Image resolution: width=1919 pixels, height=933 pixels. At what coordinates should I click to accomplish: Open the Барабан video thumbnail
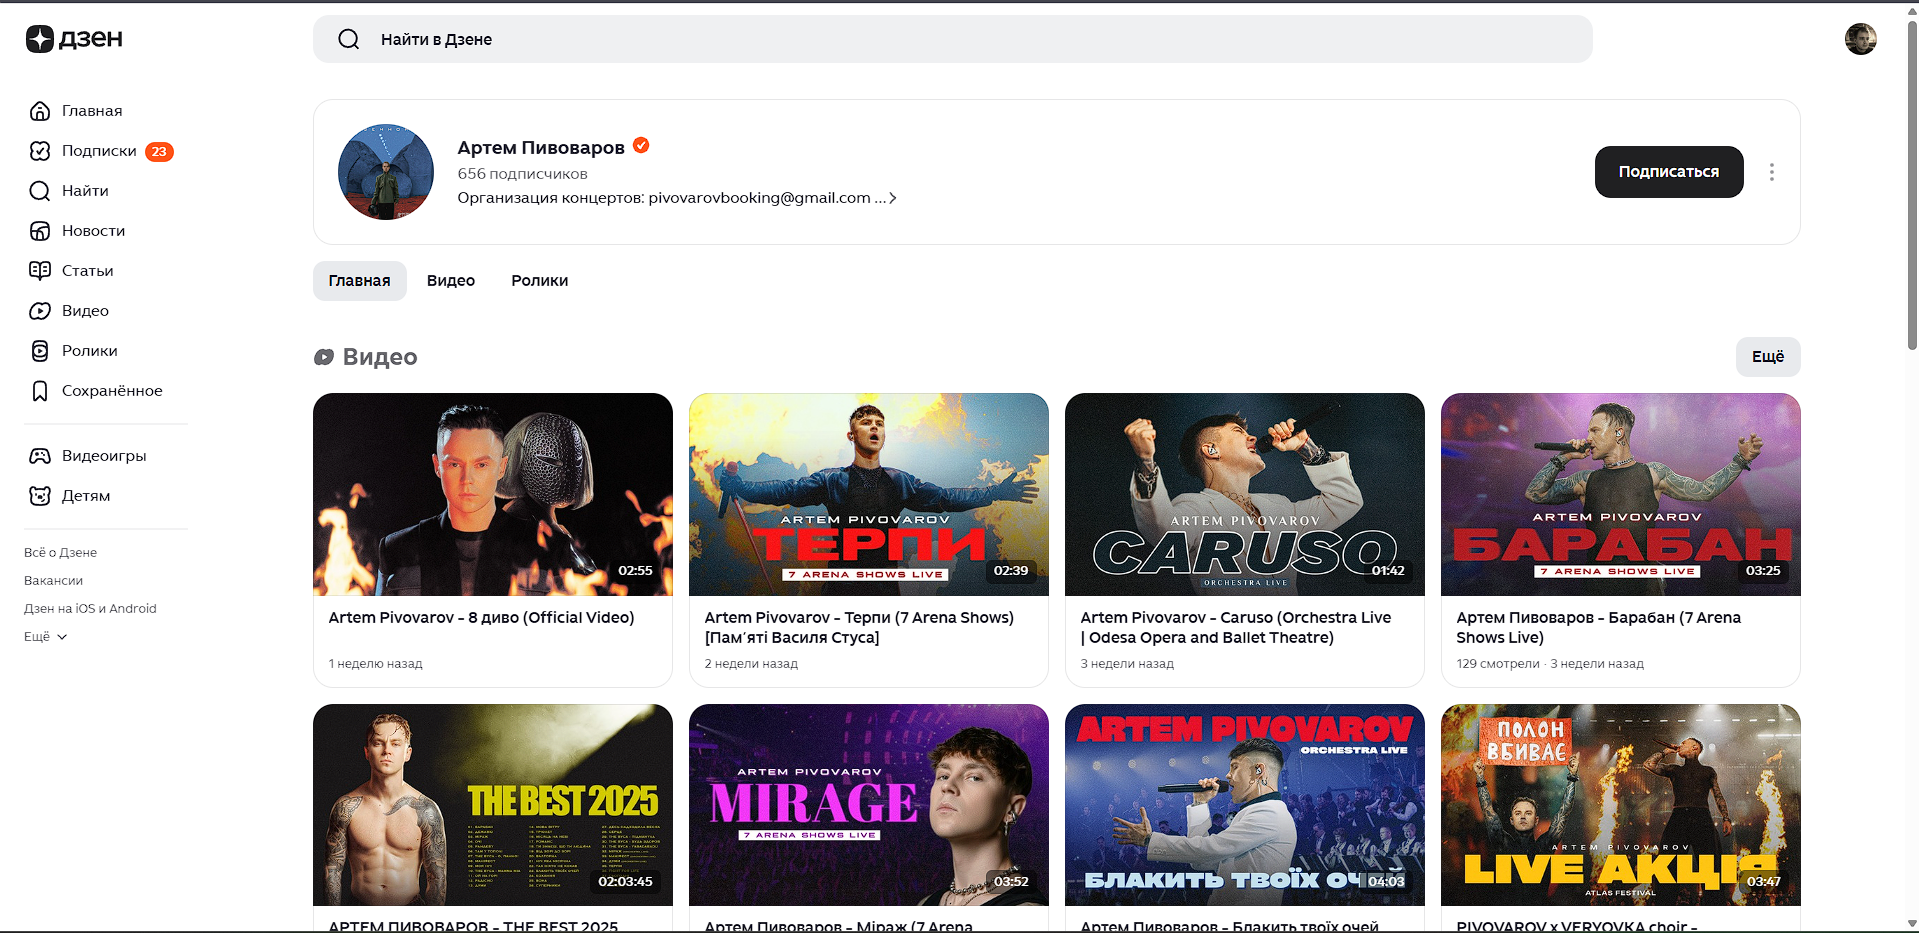pyautogui.click(x=1621, y=494)
